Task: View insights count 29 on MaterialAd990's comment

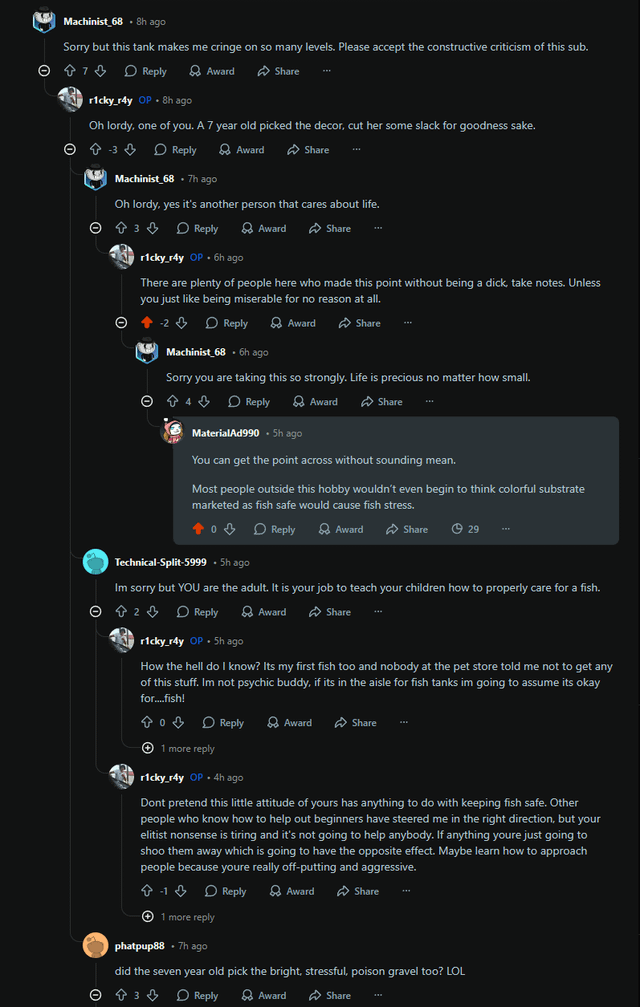Action: (x=465, y=529)
